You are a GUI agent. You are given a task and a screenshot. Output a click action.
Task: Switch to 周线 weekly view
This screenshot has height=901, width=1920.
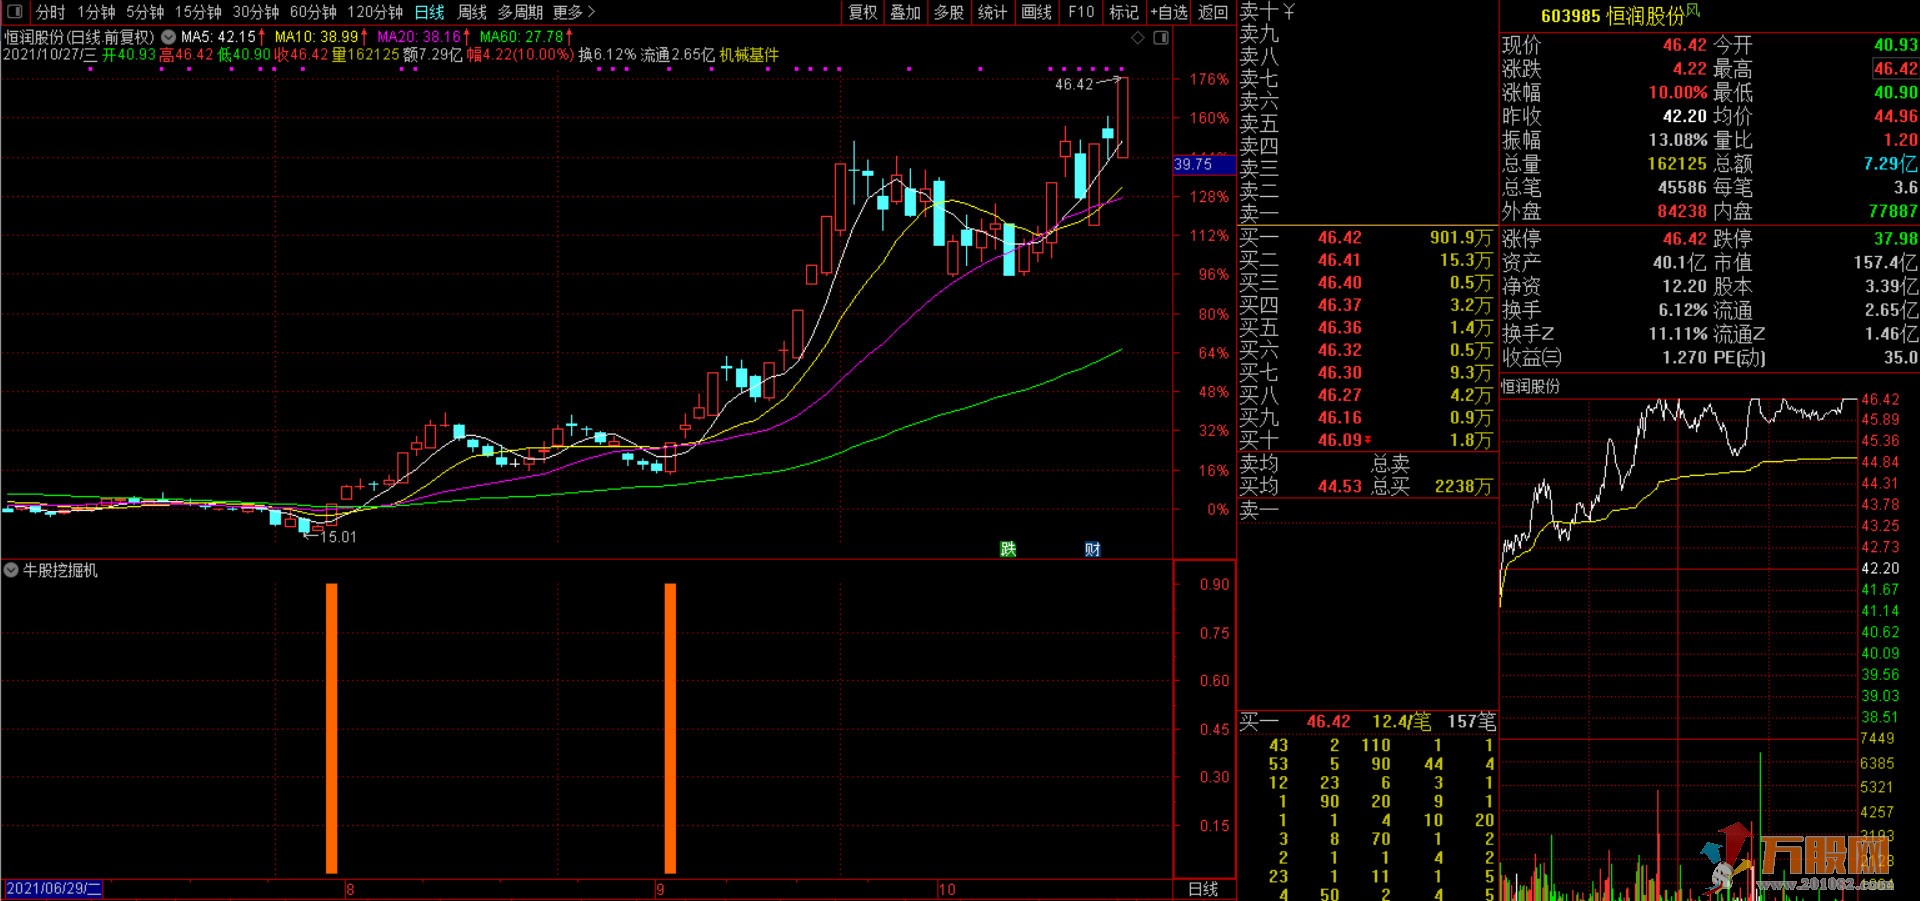pos(472,12)
